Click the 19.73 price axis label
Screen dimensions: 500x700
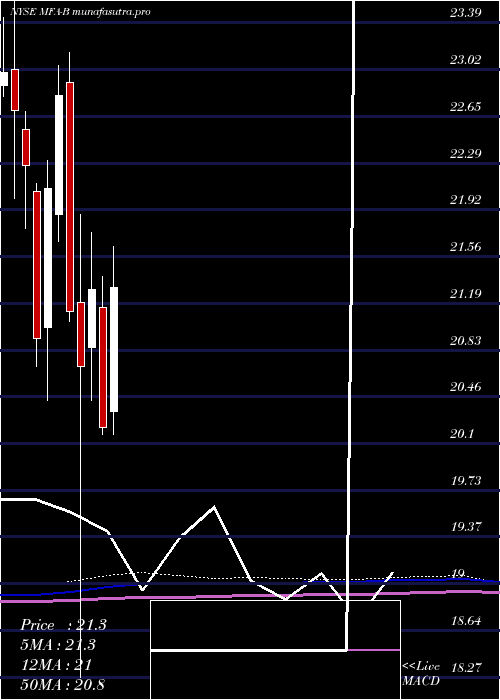click(x=465, y=480)
